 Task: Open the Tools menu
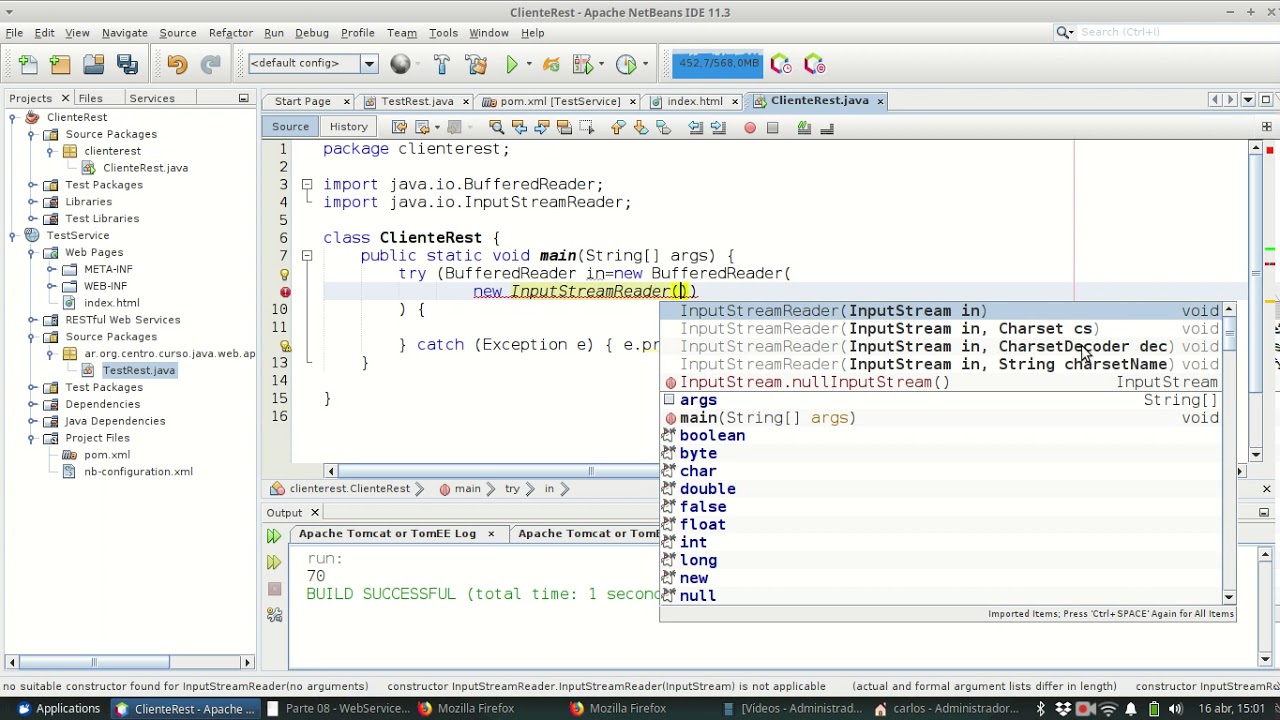tap(443, 33)
